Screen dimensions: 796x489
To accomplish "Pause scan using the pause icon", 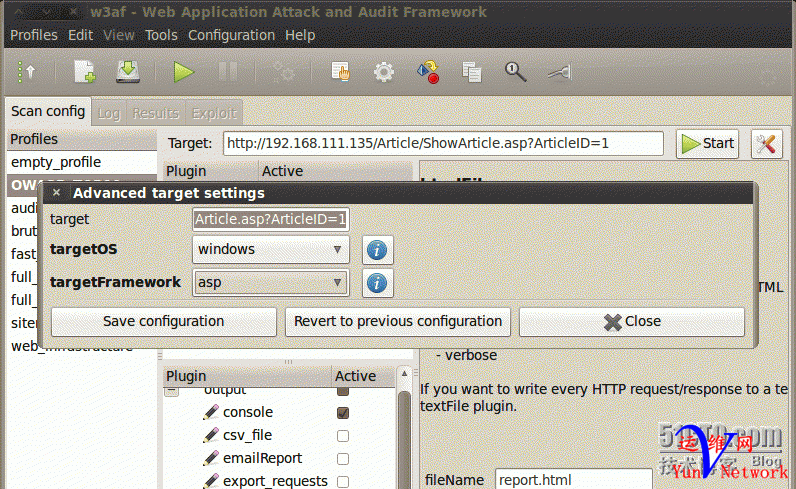I will (x=228, y=72).
